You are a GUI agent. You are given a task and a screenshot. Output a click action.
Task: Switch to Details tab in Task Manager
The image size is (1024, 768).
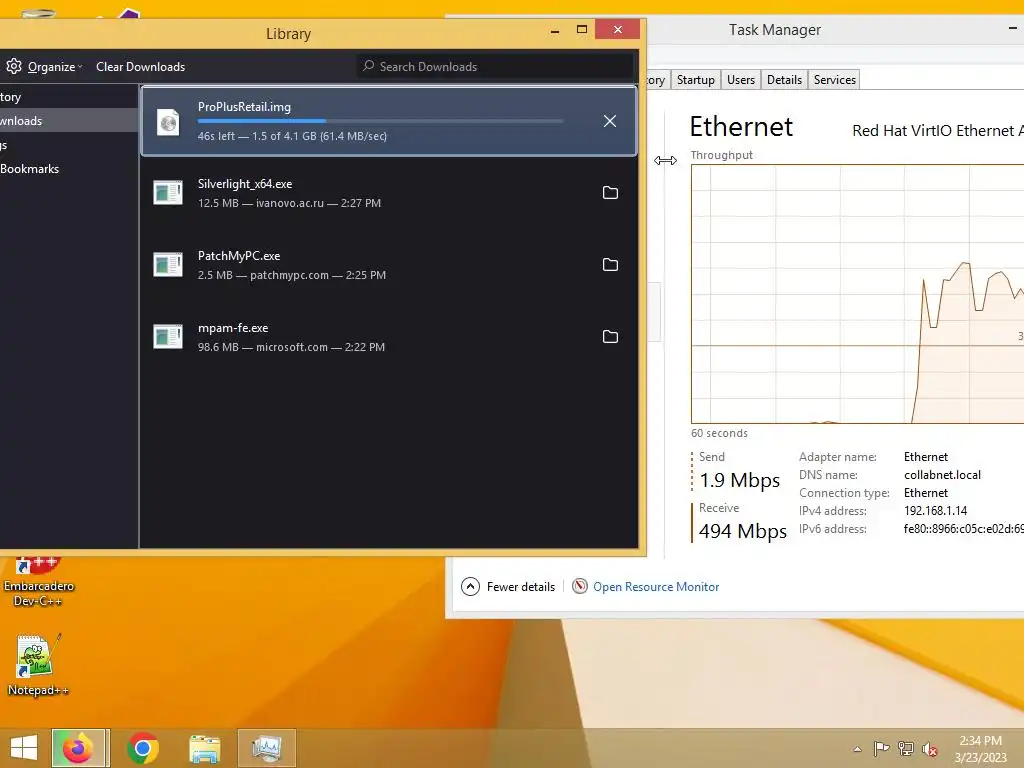point(784,80)
